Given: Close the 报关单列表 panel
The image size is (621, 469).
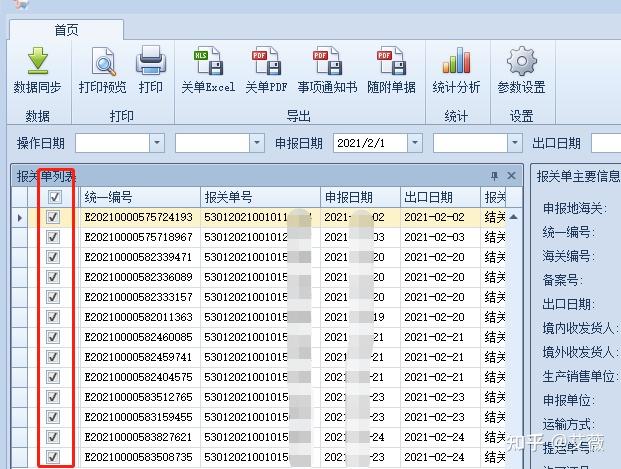Looking at the screenshot, I should (511, 175).
